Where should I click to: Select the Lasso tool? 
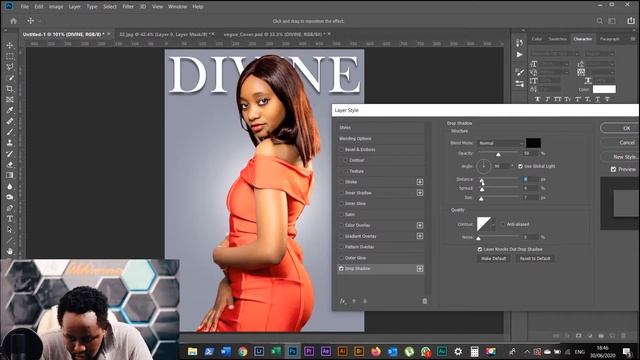tap(10, 67)
